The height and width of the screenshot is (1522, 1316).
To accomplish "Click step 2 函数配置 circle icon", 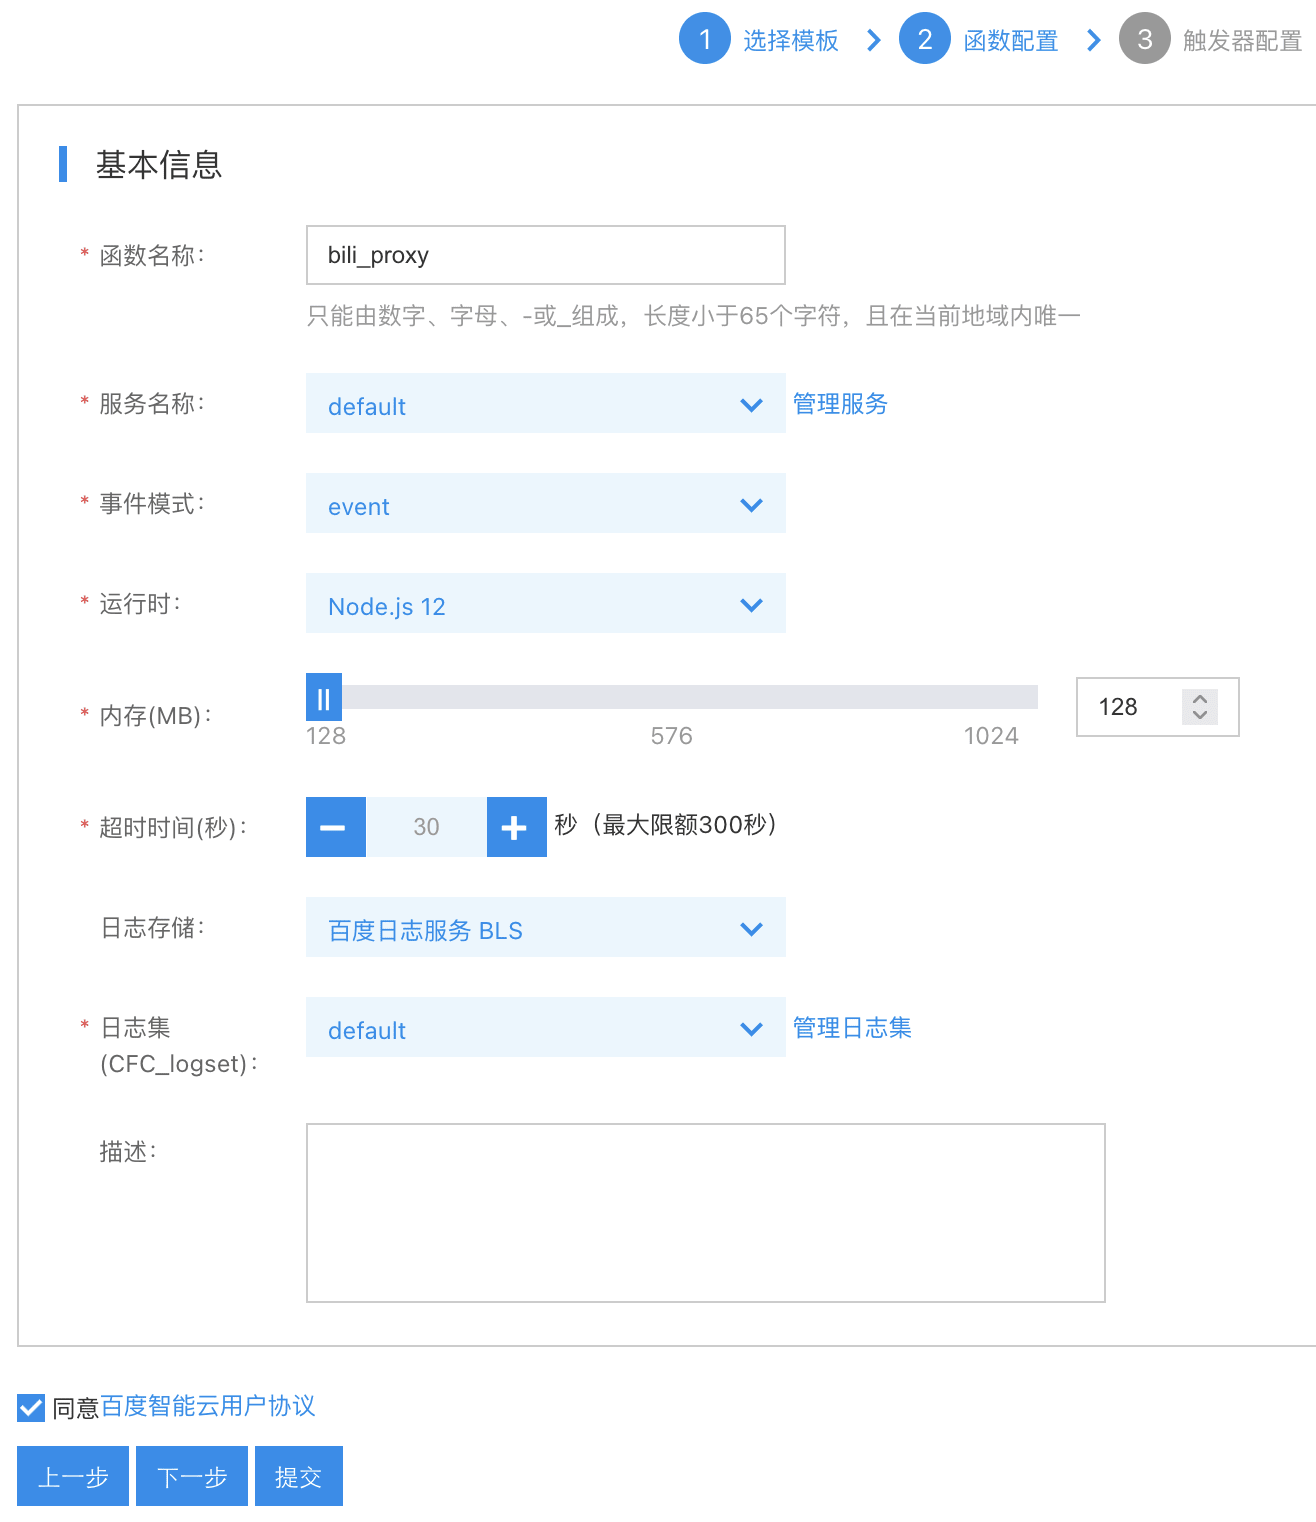I will point(924,38).
